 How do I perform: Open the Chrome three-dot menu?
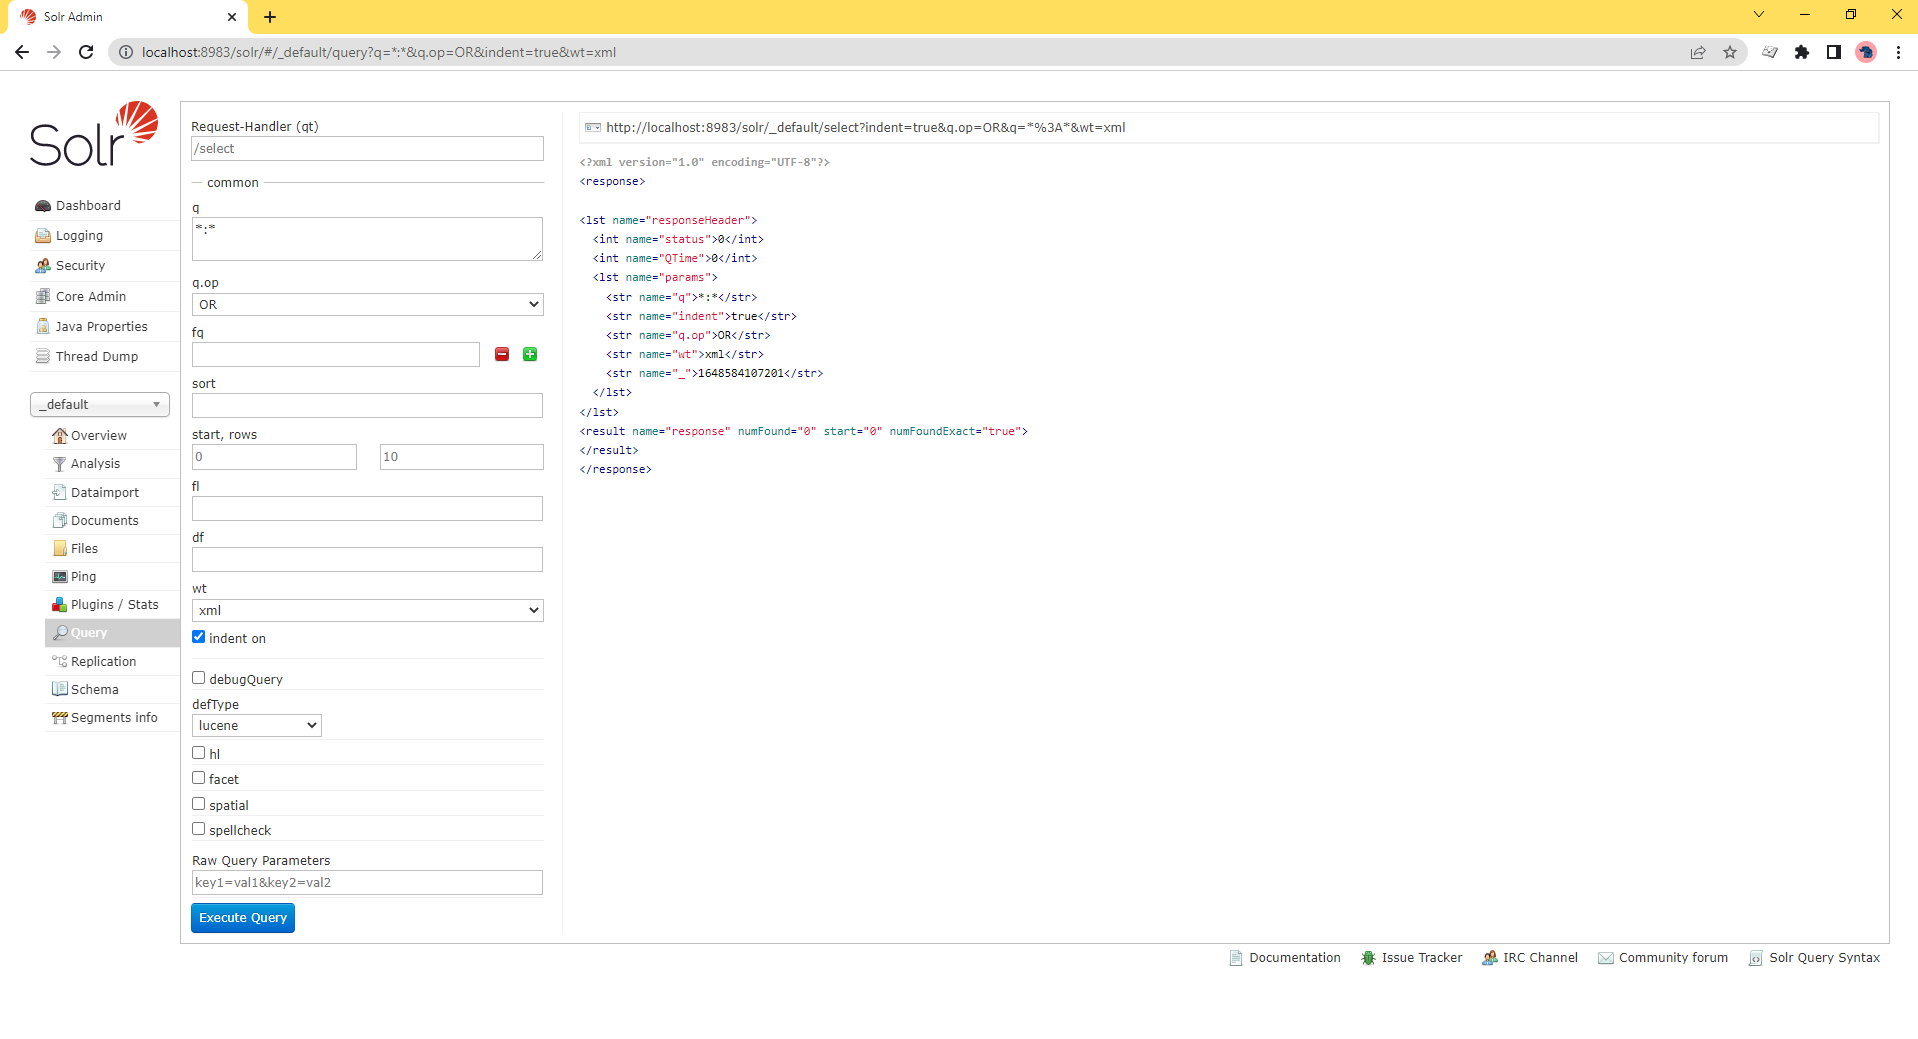coord(1898,52)
